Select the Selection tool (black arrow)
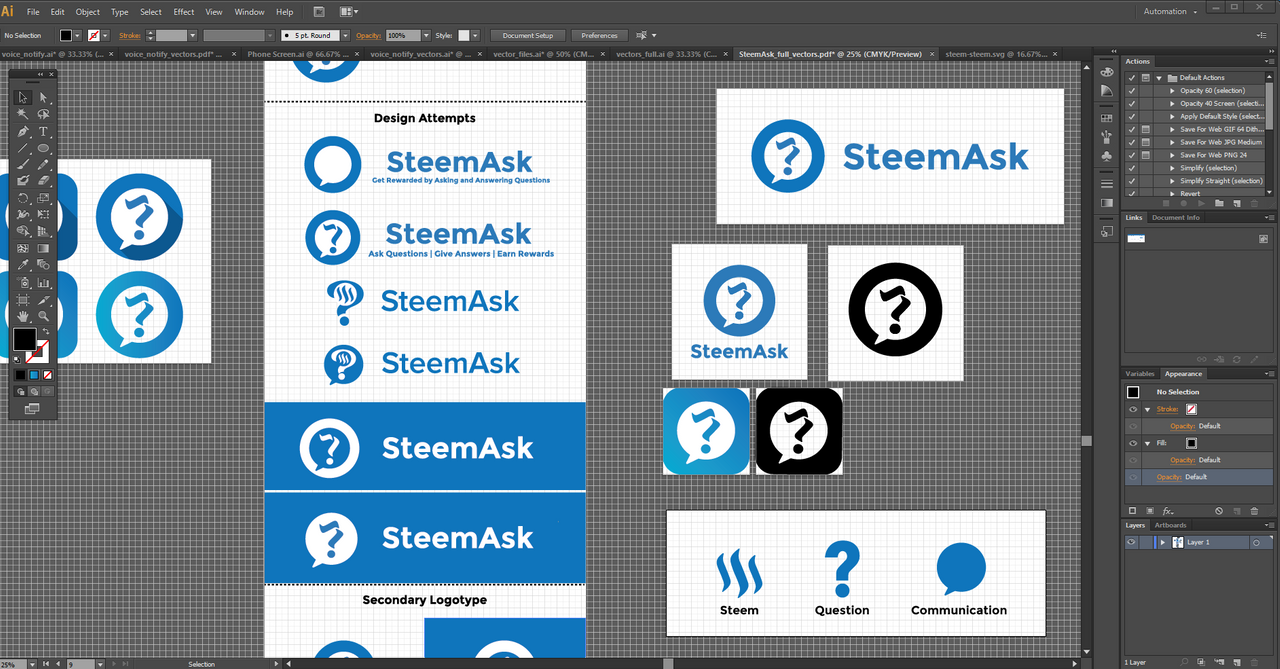Image resolution: width=1280 pixels, height=669 pixels. (x=21, y=97)
